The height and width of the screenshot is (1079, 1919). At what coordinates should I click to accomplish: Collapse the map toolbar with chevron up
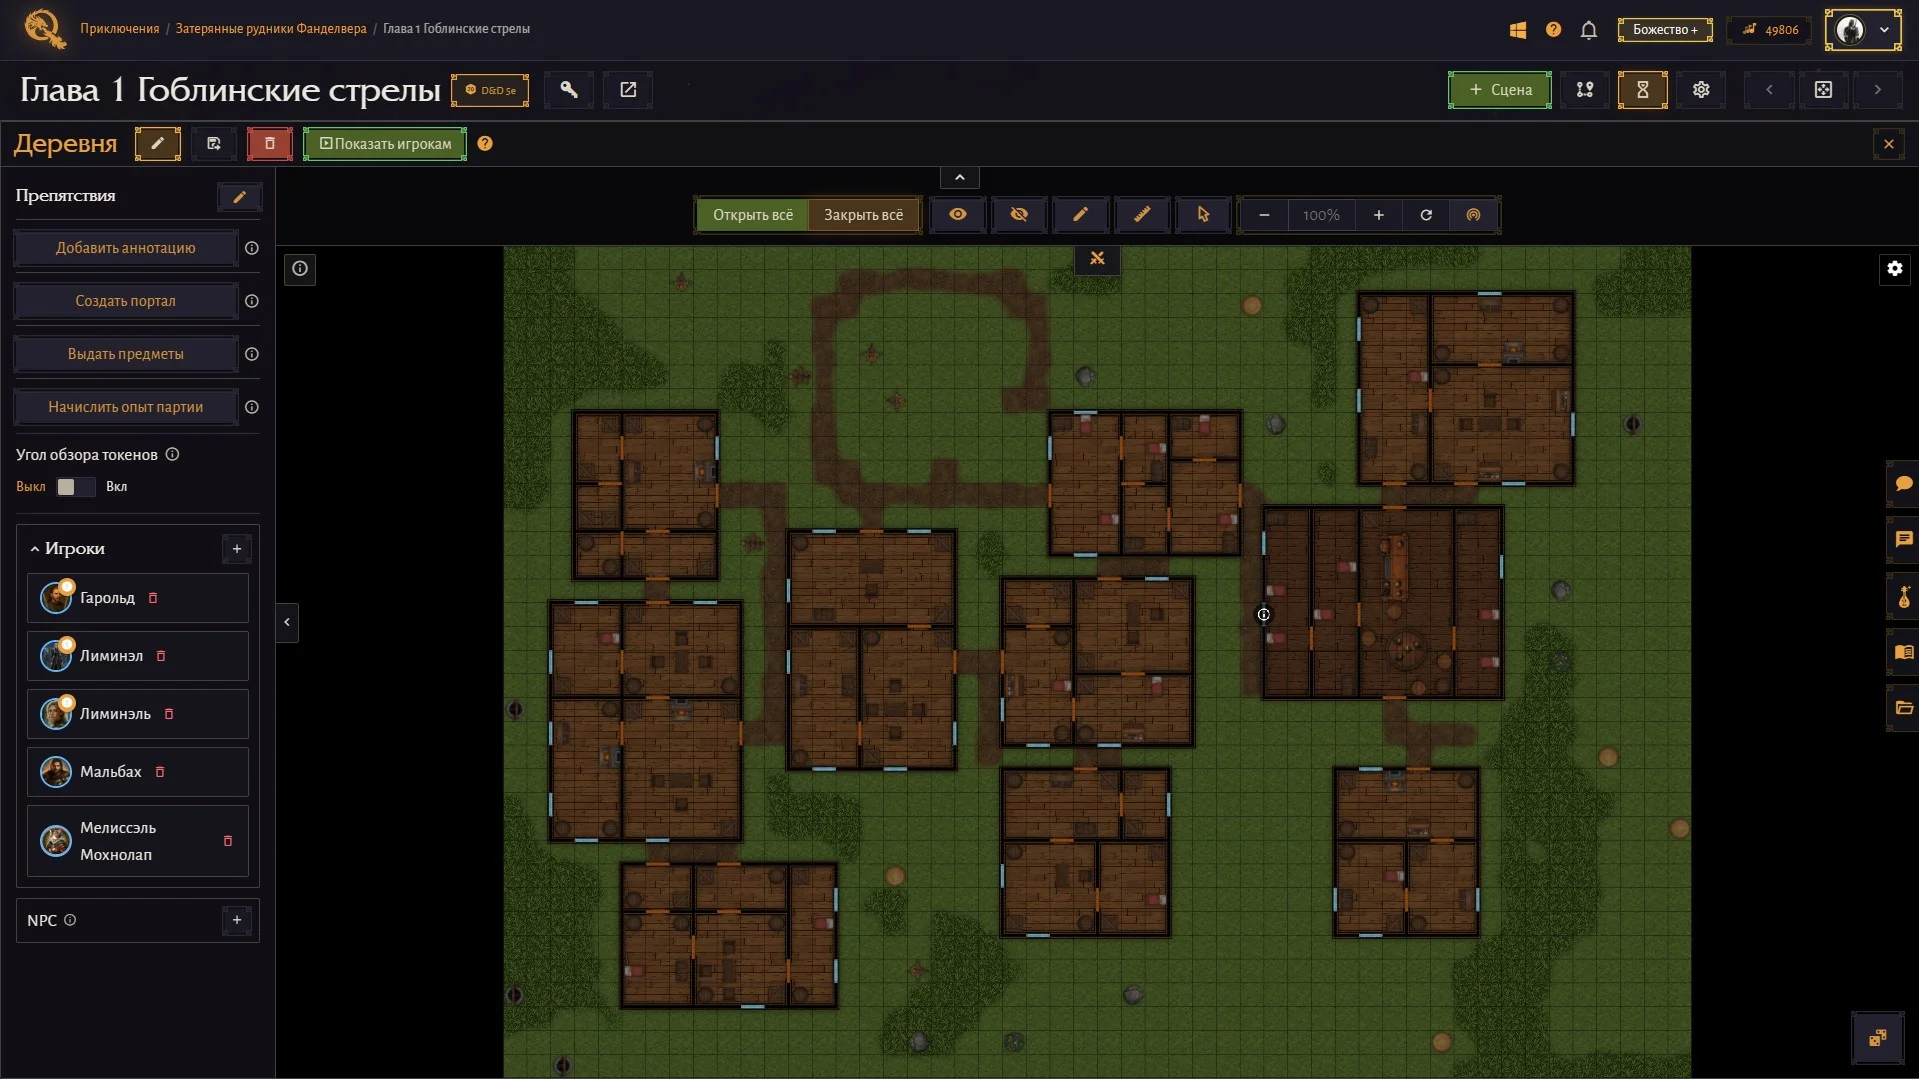tap(959, 178)
